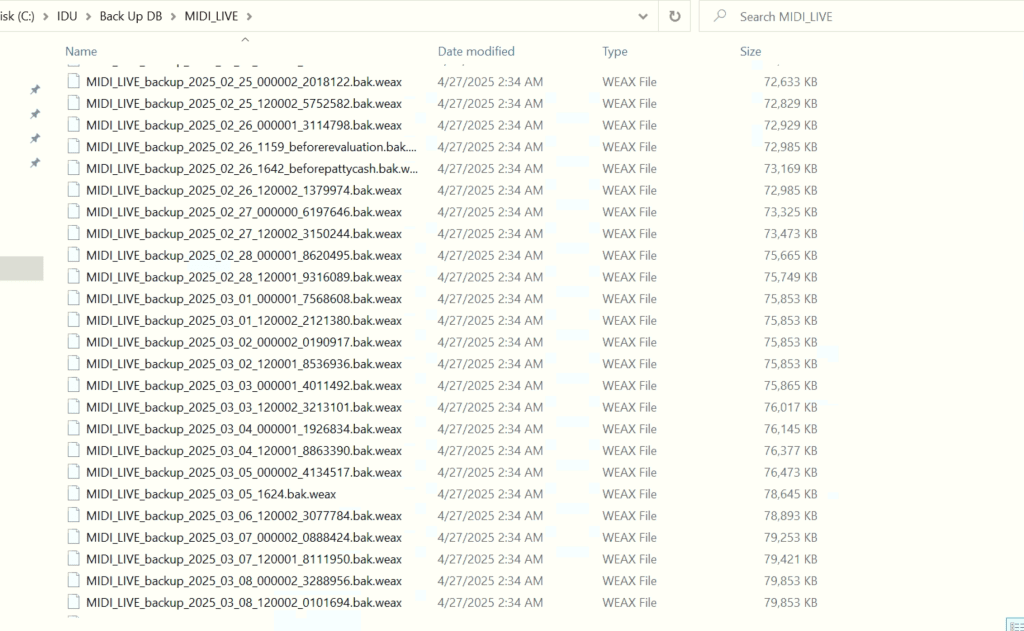Click file icon of beforerevaluation backup
The width and height of the screenshot is (1024, 631).
tap(74, 146)
